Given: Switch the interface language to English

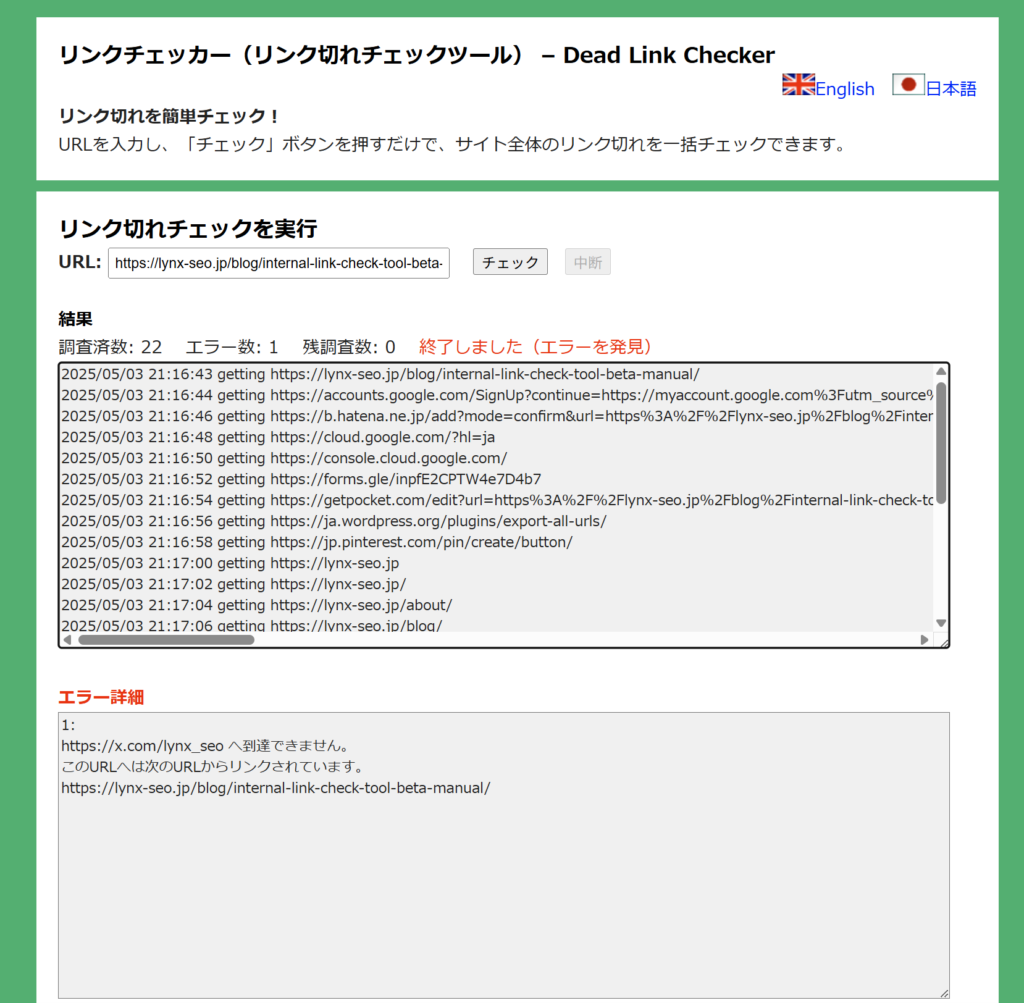Looking at the screenshot, I should click(x=844, y=89).
